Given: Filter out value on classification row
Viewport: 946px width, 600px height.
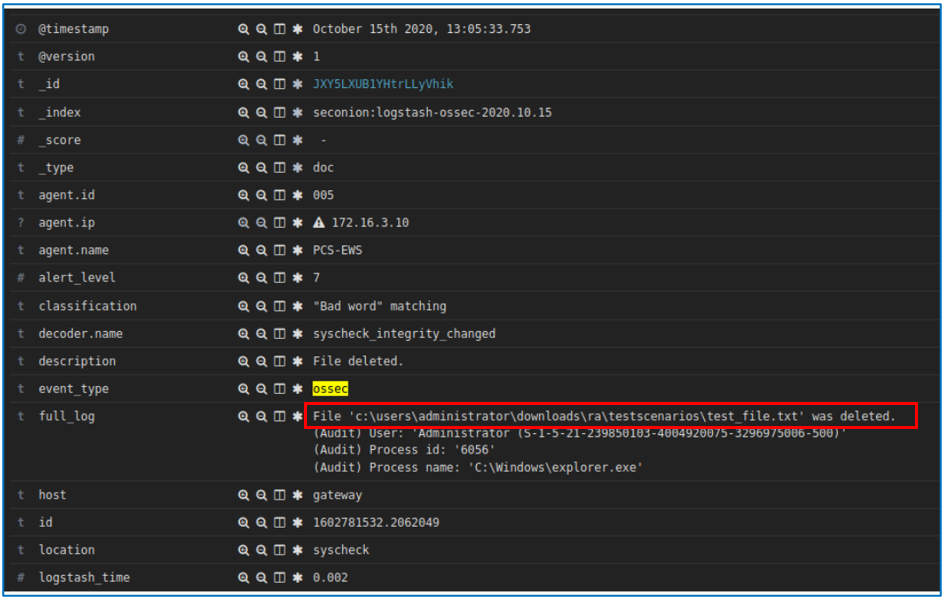Looking at the screenshot, I should [261, 306].
